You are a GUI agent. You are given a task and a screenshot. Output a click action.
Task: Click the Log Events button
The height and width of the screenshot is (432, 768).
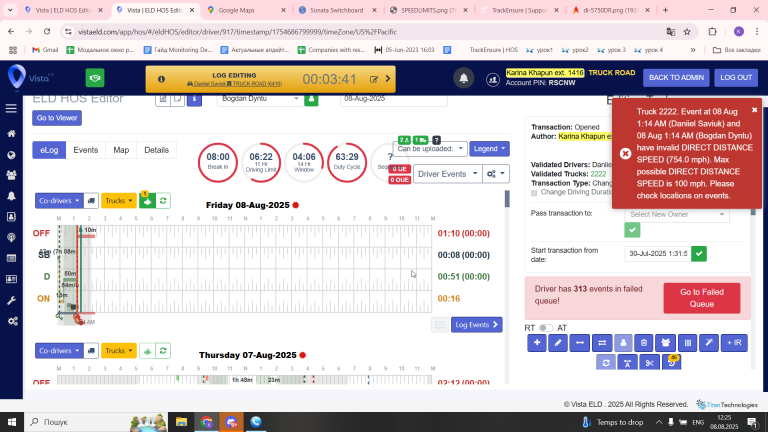477,325
